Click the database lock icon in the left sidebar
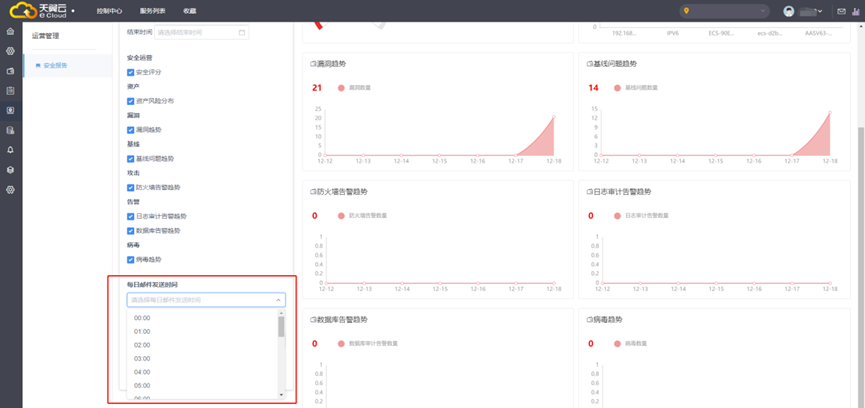This screenshot has width=865, height=408. coord(10,130)
